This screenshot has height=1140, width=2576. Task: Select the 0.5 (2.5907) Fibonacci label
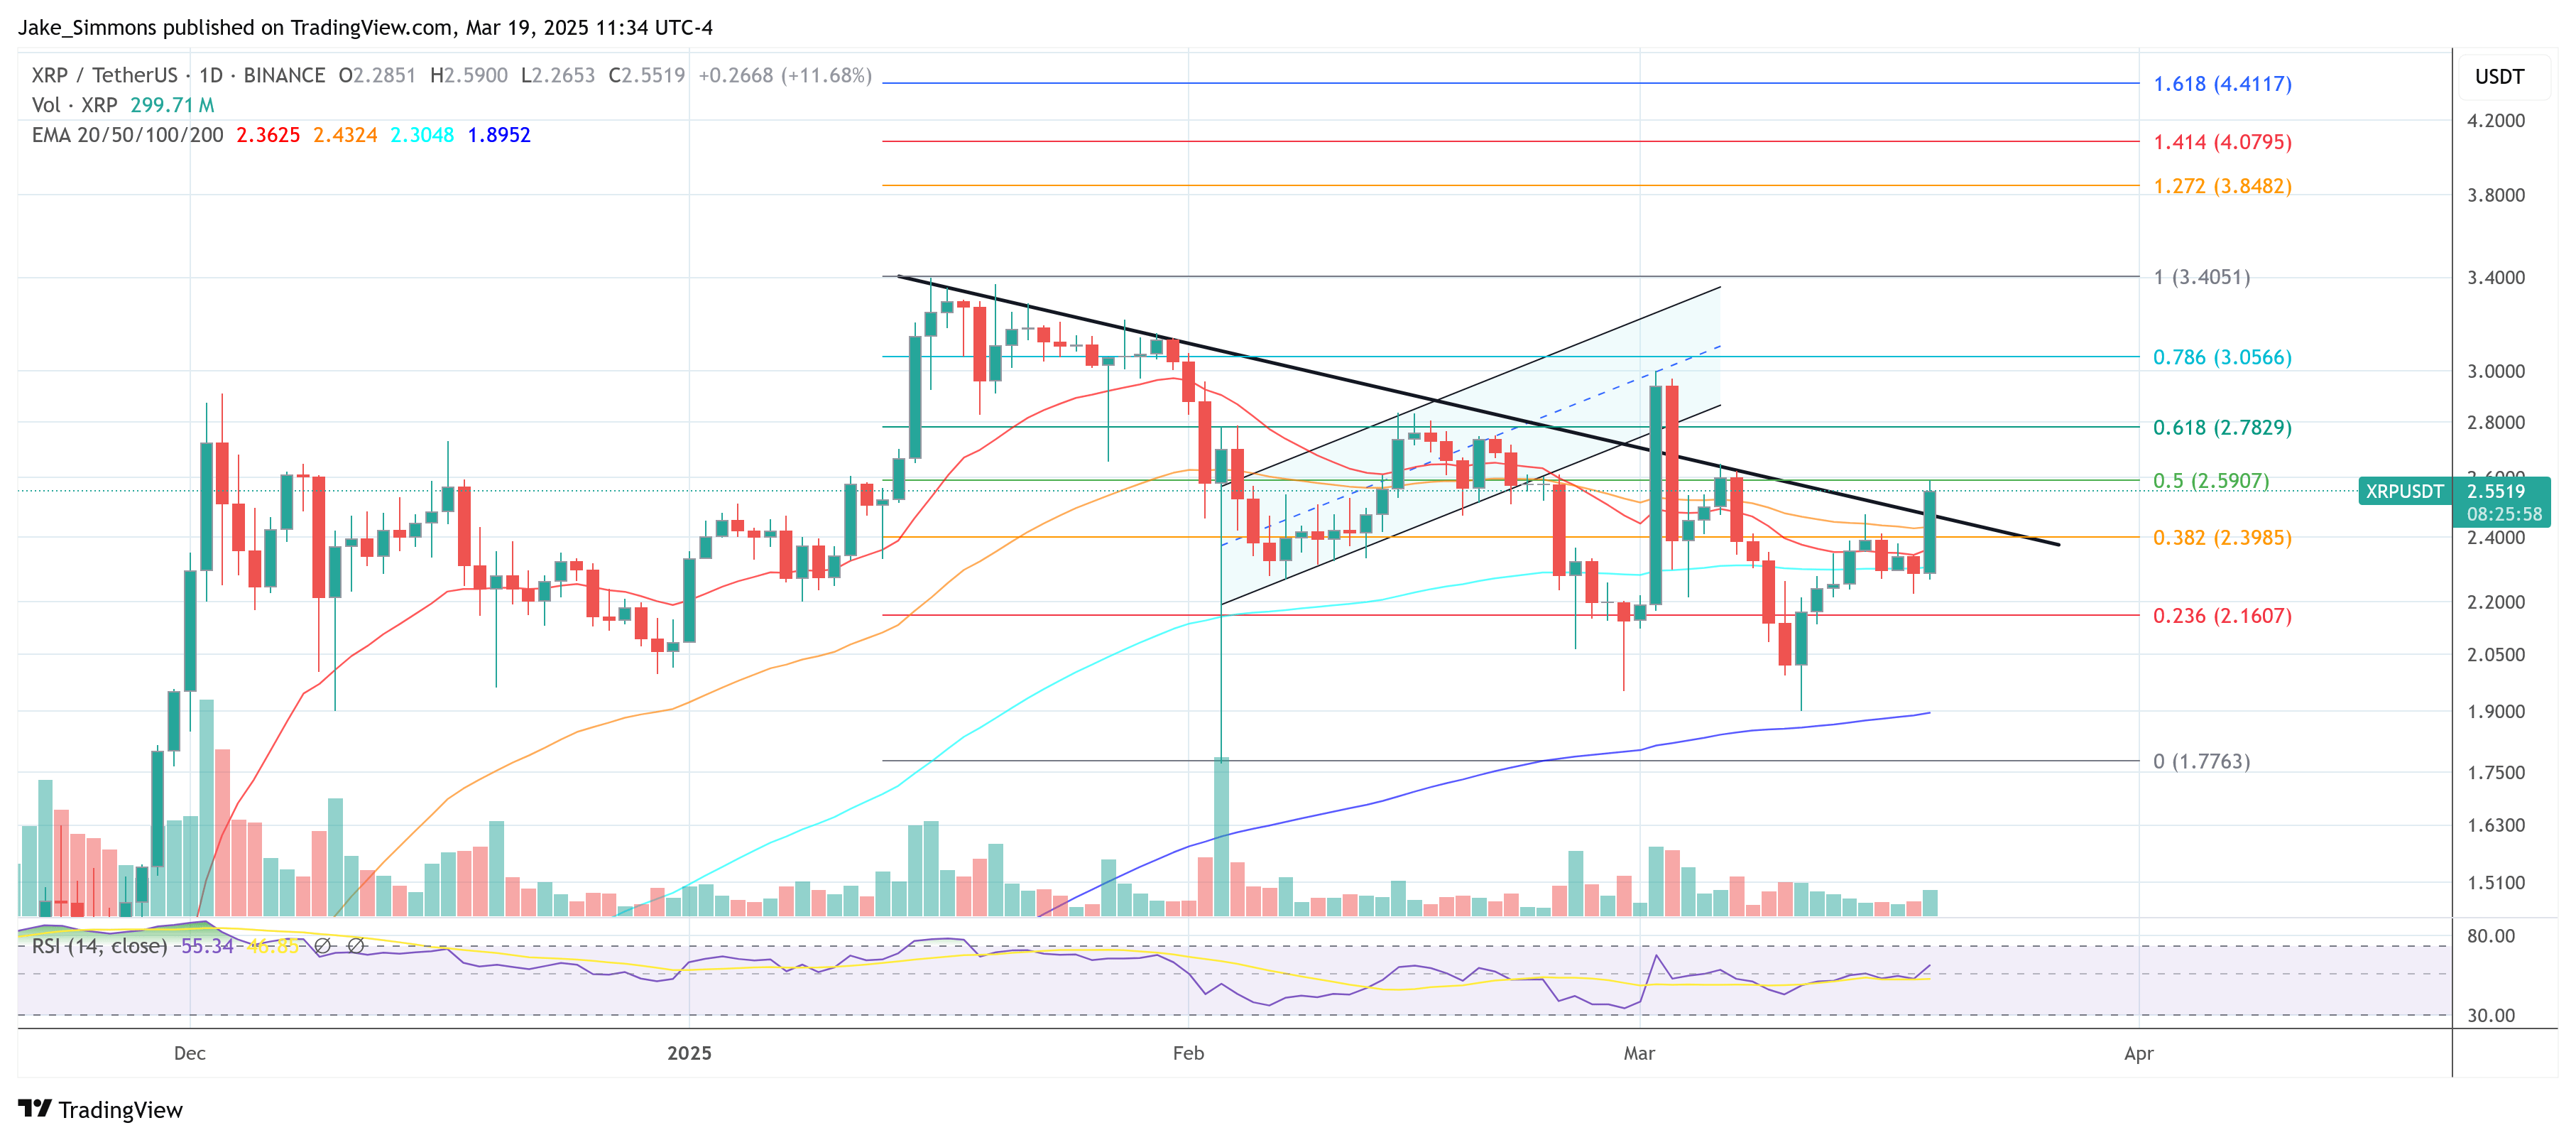click(2211, 480)
